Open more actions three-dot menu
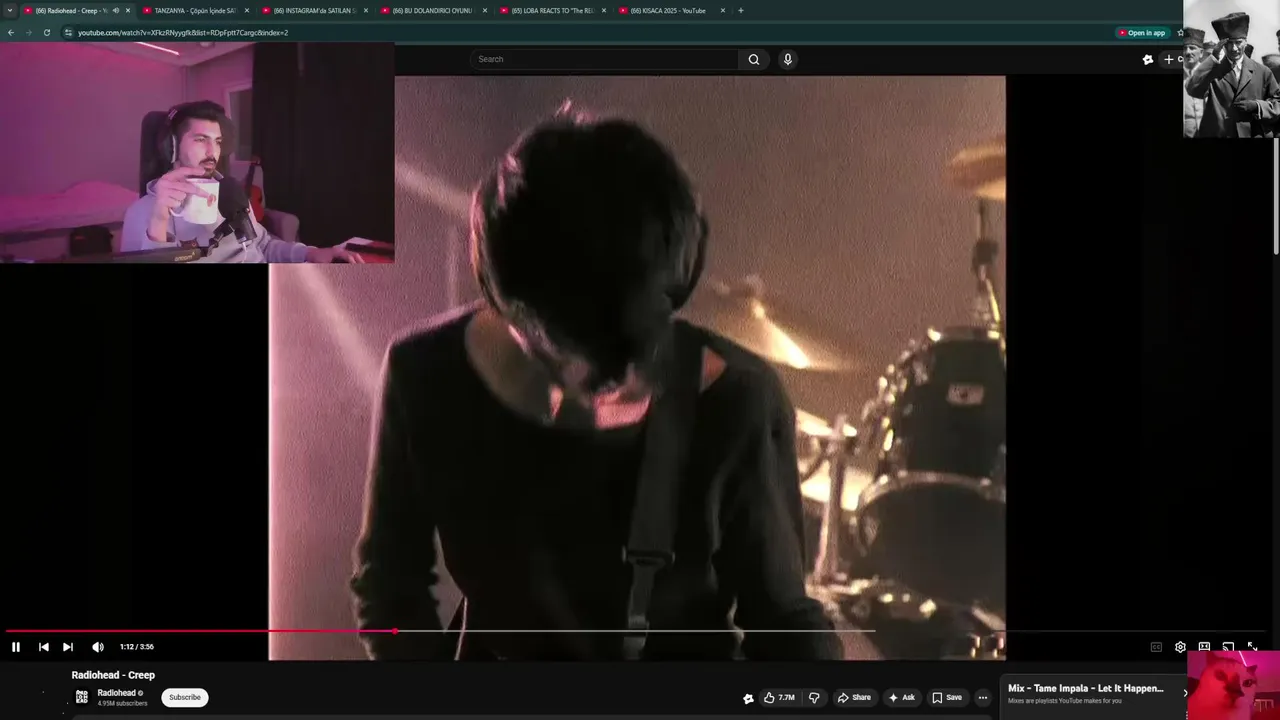 pos(983,697)
